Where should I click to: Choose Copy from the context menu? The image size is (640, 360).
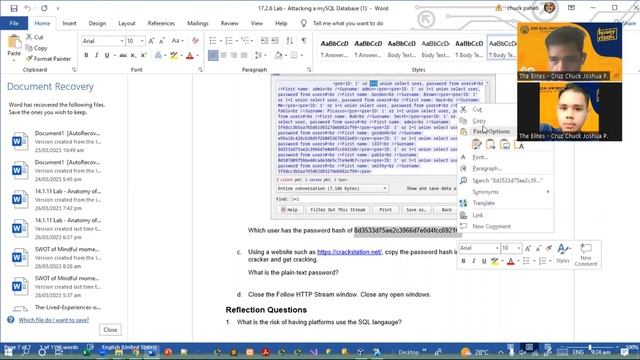479,121
